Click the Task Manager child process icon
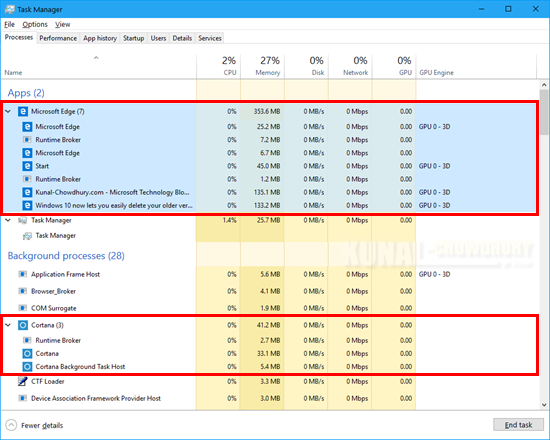This screenshot has height=441, width=550. (x=27, y=236)
